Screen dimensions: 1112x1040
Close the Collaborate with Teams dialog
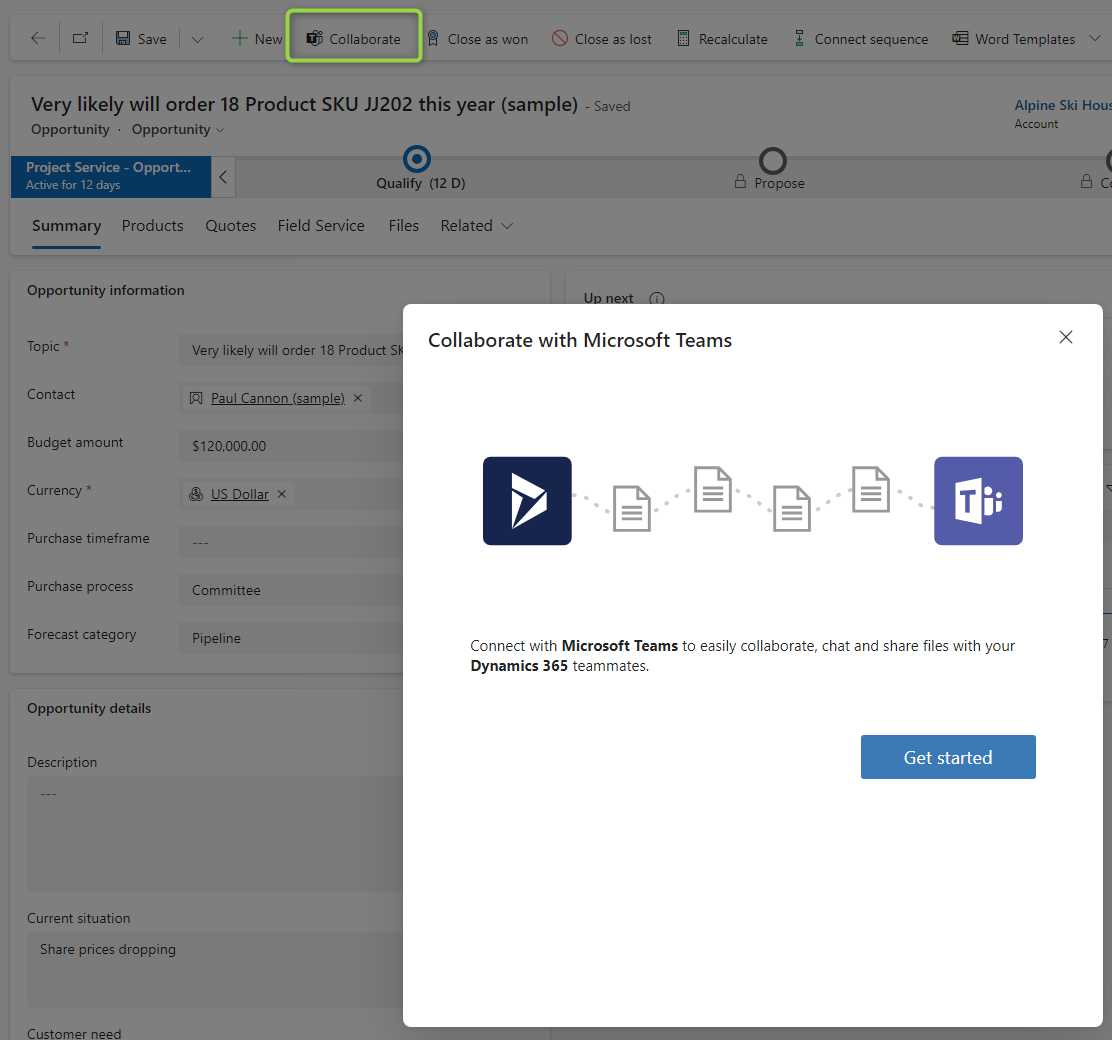[1066, 337]
